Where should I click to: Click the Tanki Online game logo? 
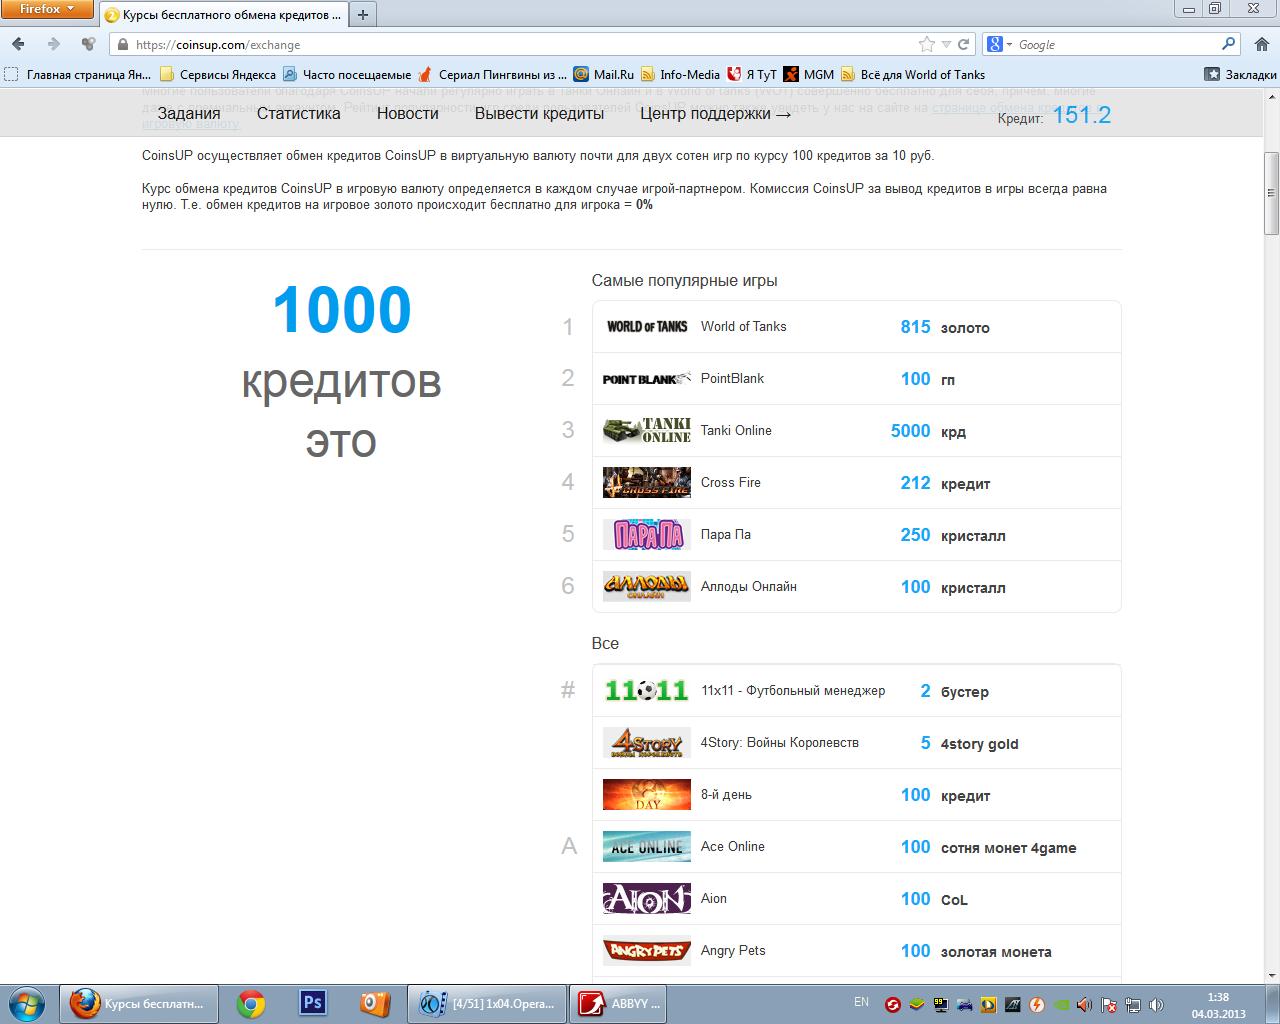(646, 431)
